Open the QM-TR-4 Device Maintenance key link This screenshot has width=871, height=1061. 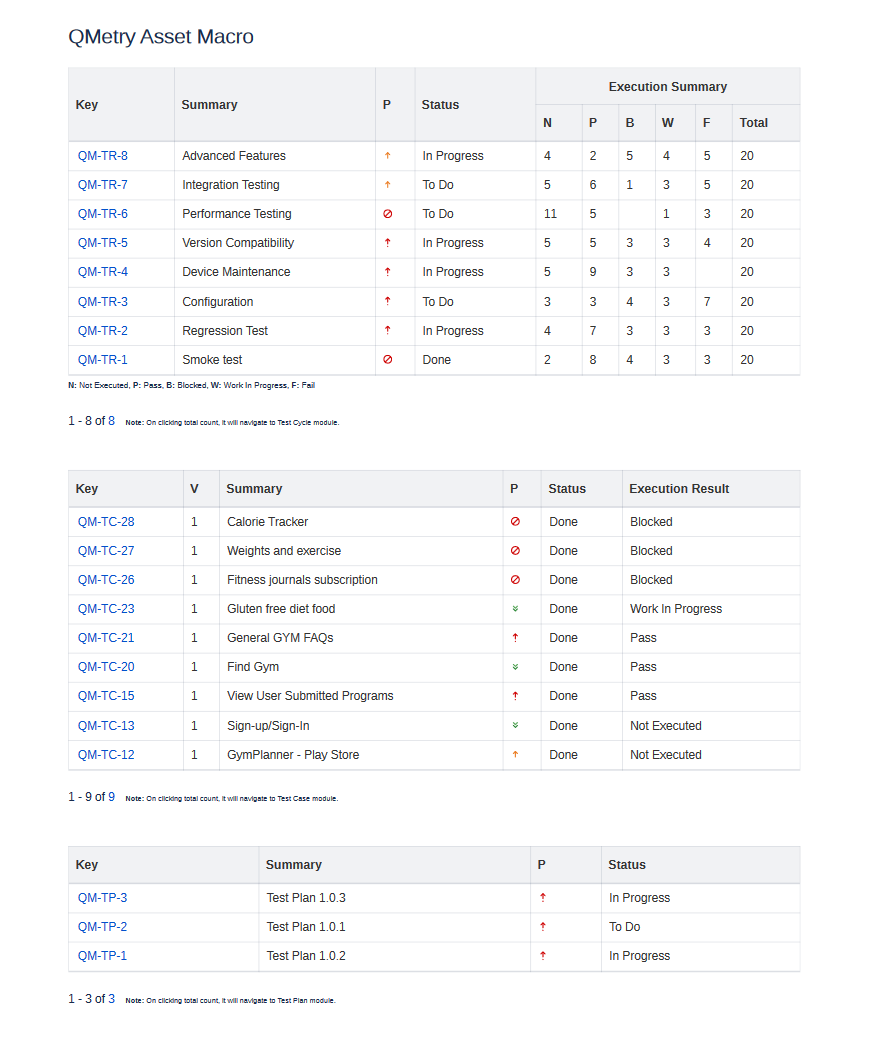[102, 272]
